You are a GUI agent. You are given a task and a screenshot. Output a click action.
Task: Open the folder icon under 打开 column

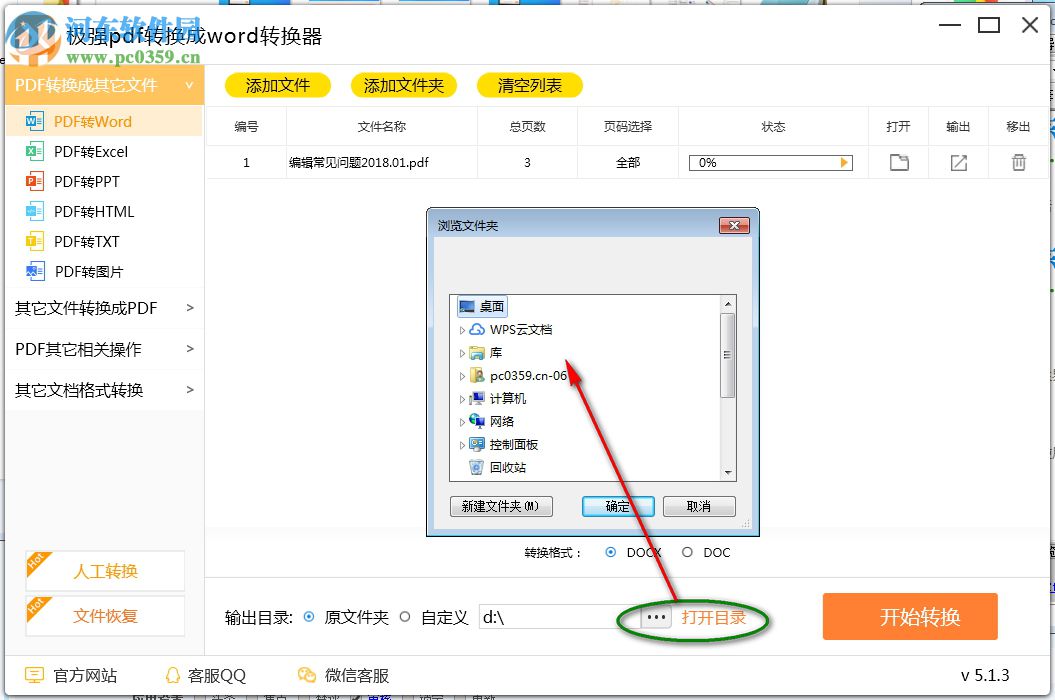coord(898,162)
